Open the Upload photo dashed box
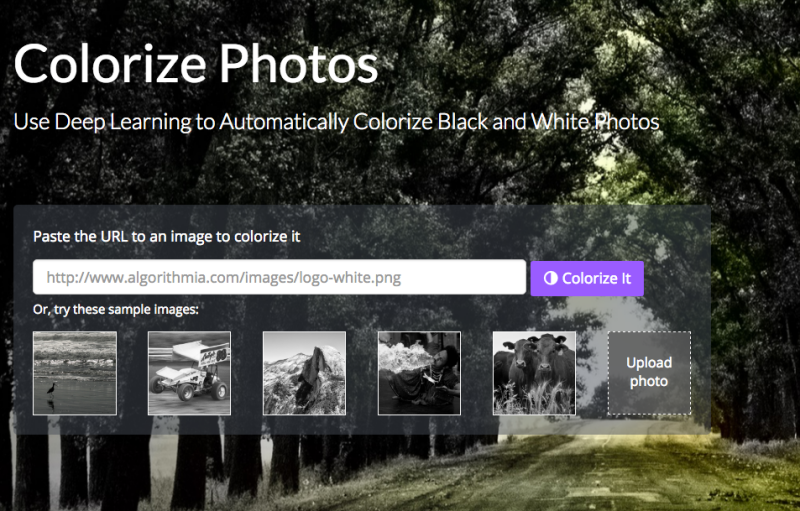 649,373
